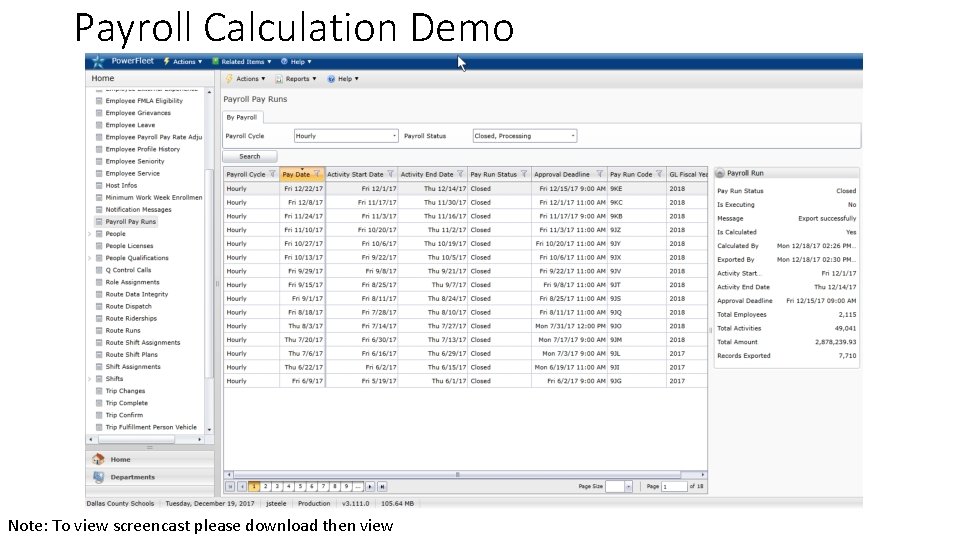
Task: Select the pay run row coded 9KC
Action: coord(465,203)
